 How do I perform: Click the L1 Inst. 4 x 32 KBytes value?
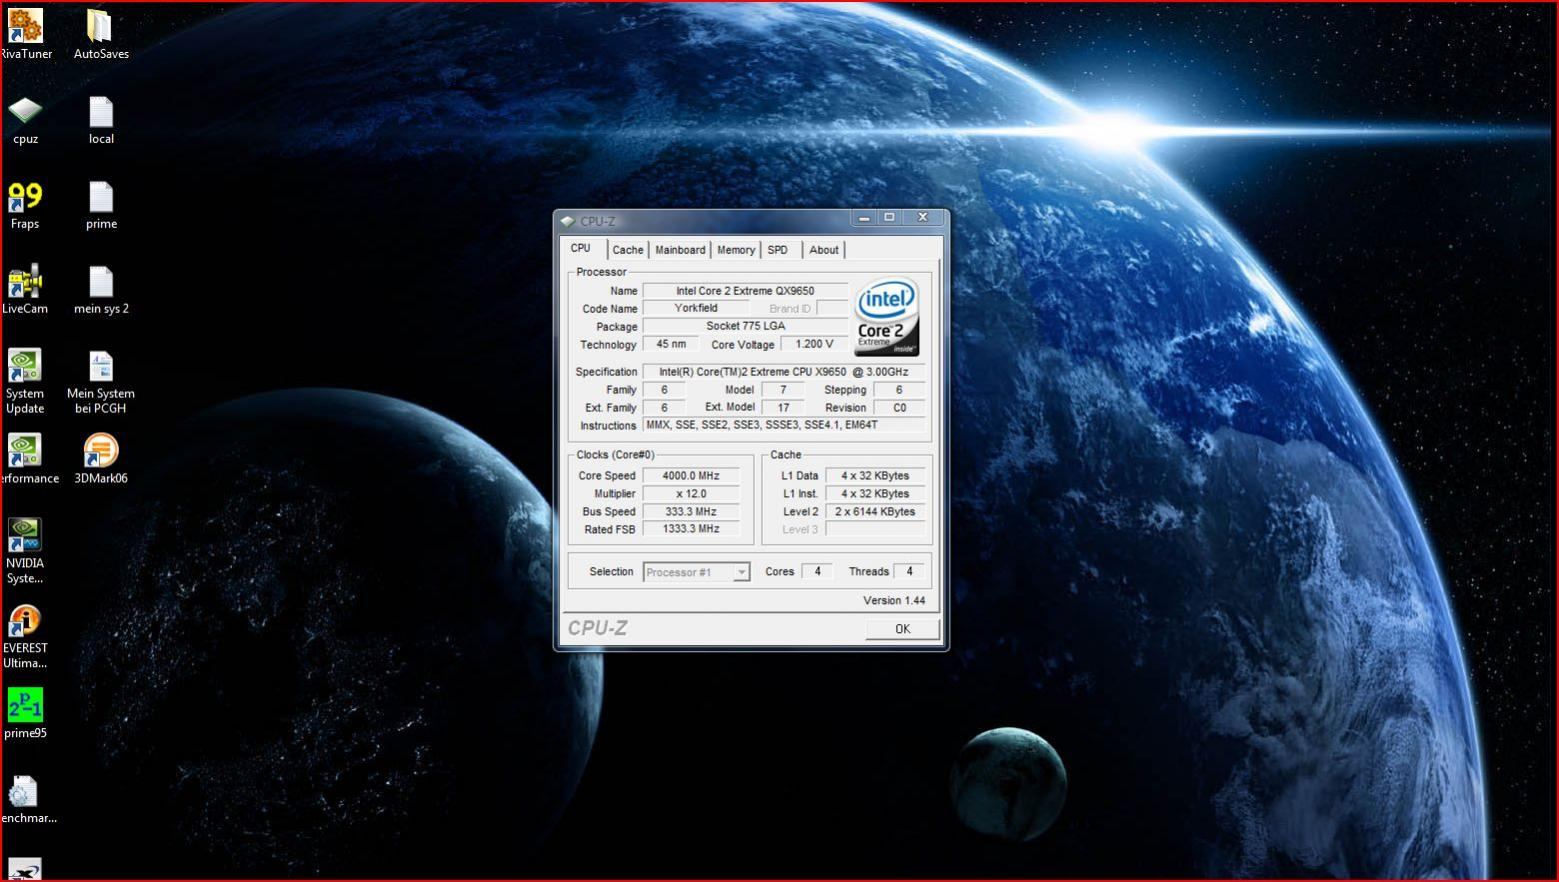tap(875, 494)
